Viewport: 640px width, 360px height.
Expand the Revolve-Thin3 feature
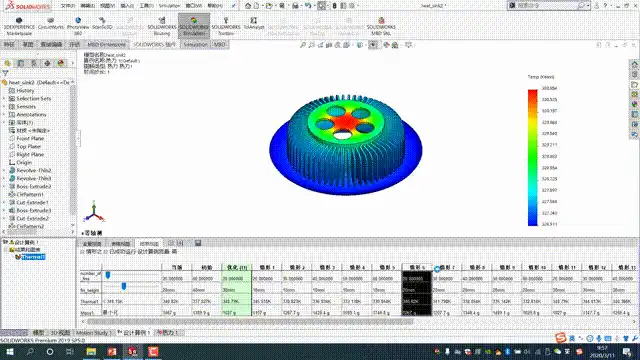click(4, 178)
